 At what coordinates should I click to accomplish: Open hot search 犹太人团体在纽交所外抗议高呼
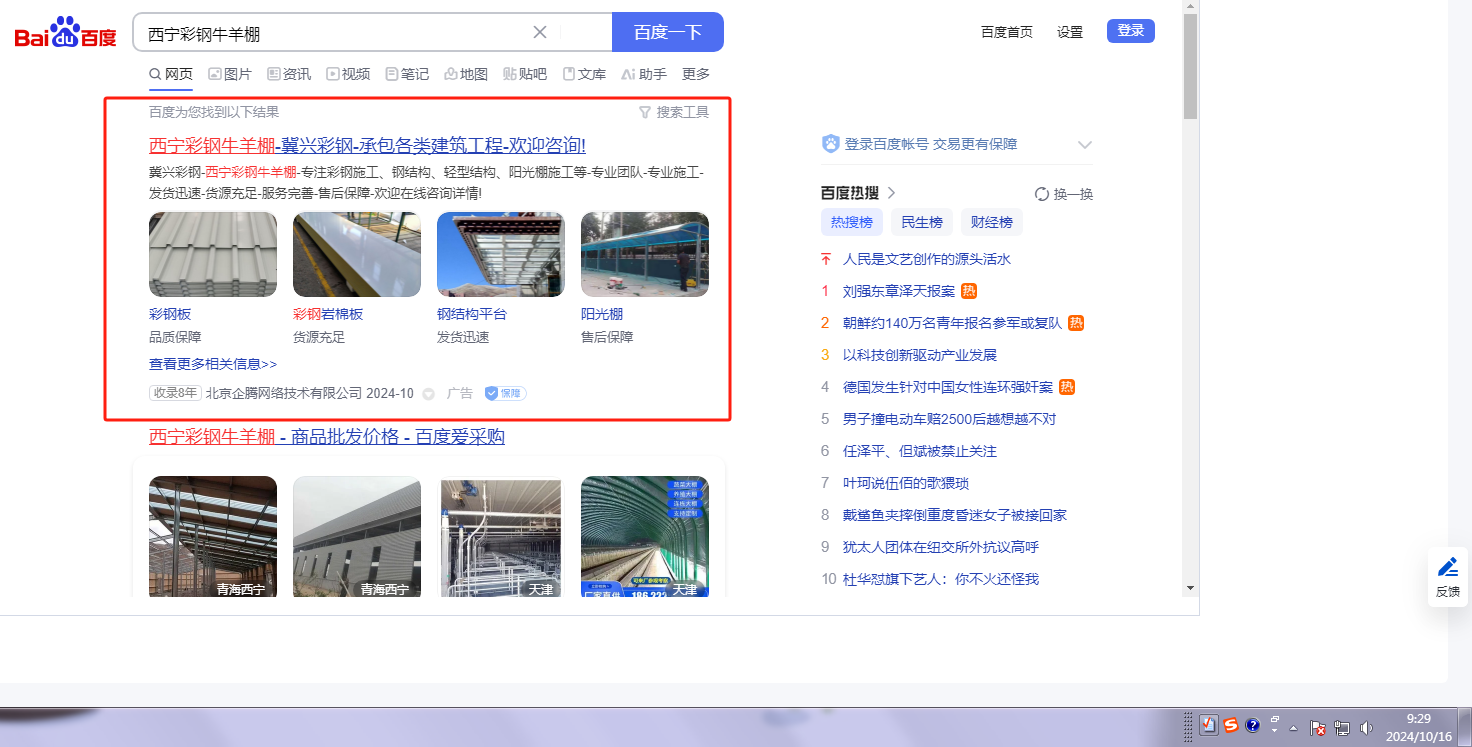tap(941, 547)
